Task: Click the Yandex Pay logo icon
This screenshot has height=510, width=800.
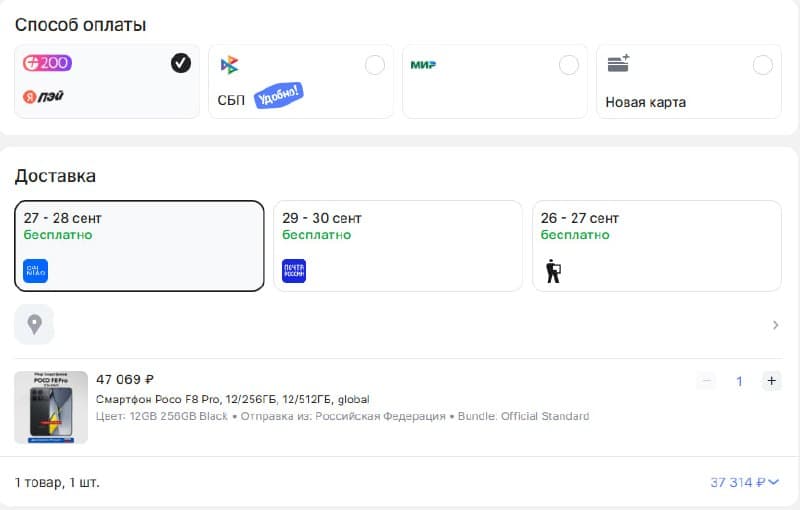Action: coord(43,96)
